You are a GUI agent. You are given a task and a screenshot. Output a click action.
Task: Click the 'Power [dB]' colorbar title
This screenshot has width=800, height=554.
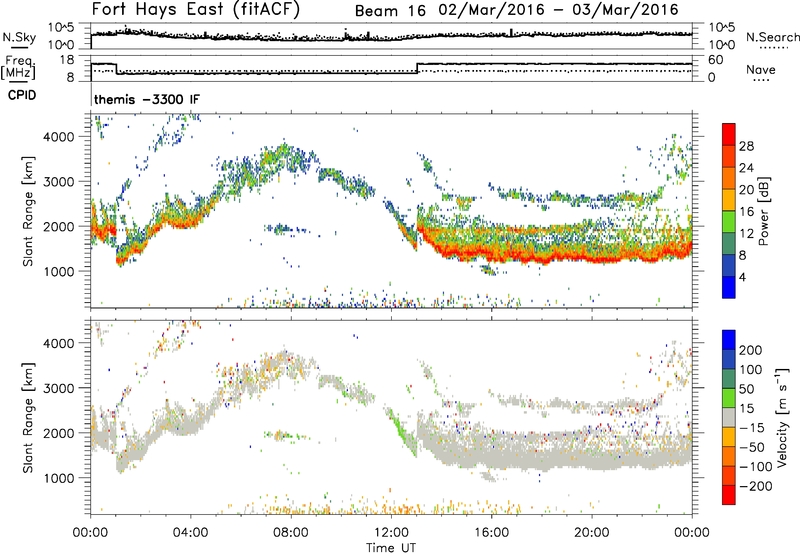764,211
